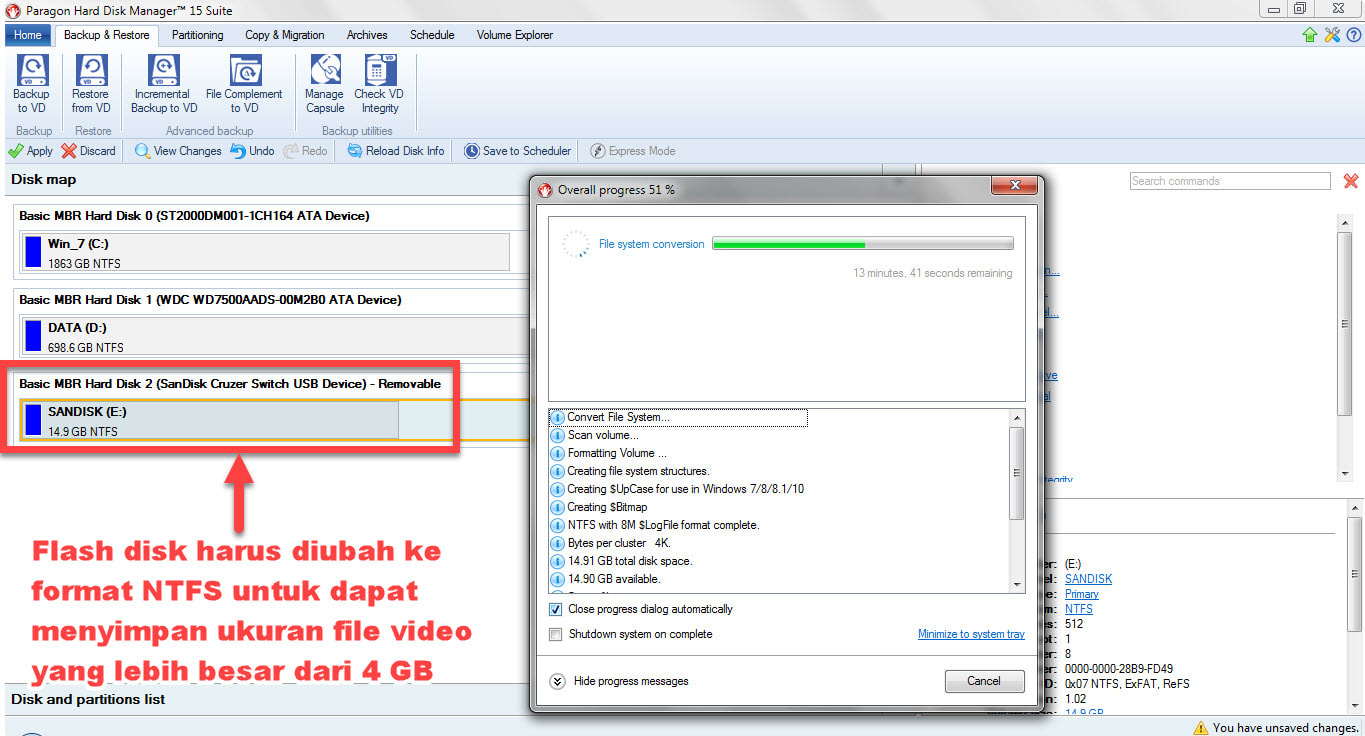Viewport: 1365px width, 736px height.
Task: Switch to Express Mode
Action: click(632, 151)
